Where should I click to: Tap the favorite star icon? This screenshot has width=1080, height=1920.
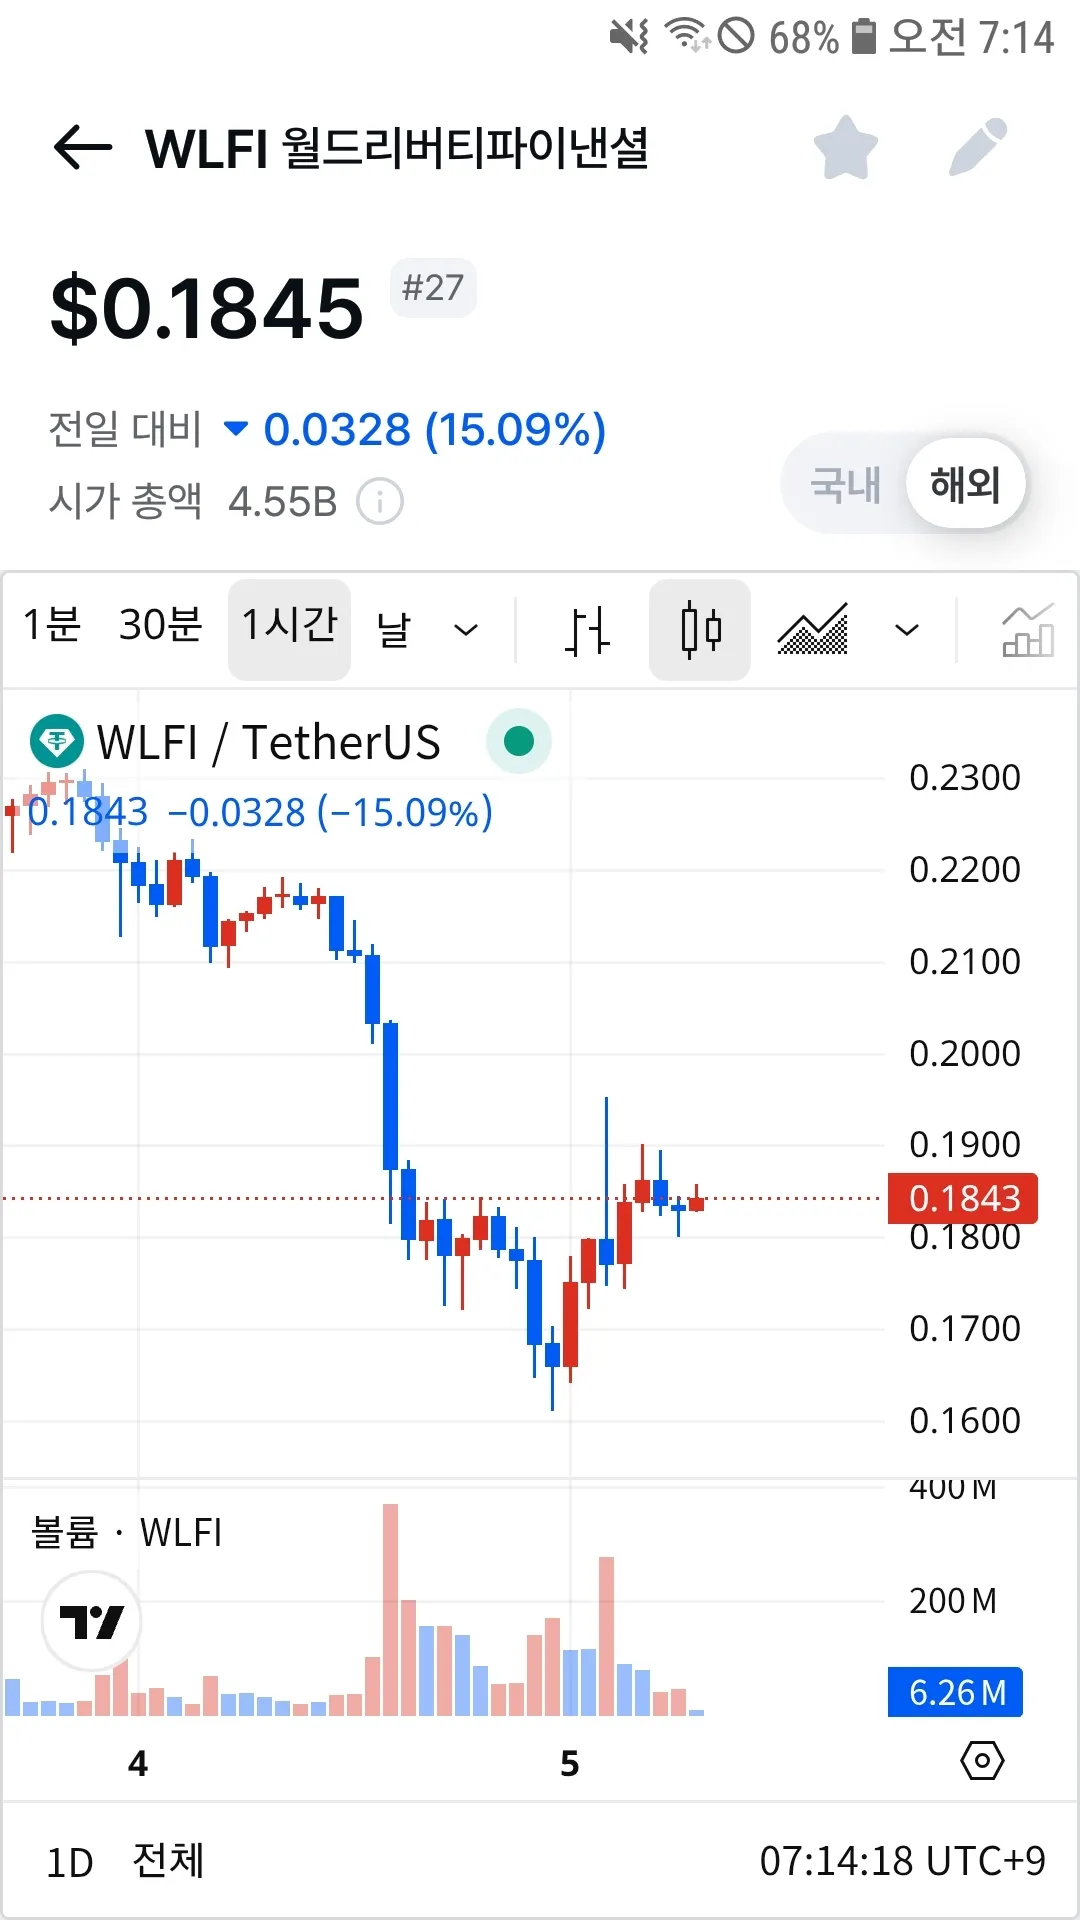click(845, 148)
